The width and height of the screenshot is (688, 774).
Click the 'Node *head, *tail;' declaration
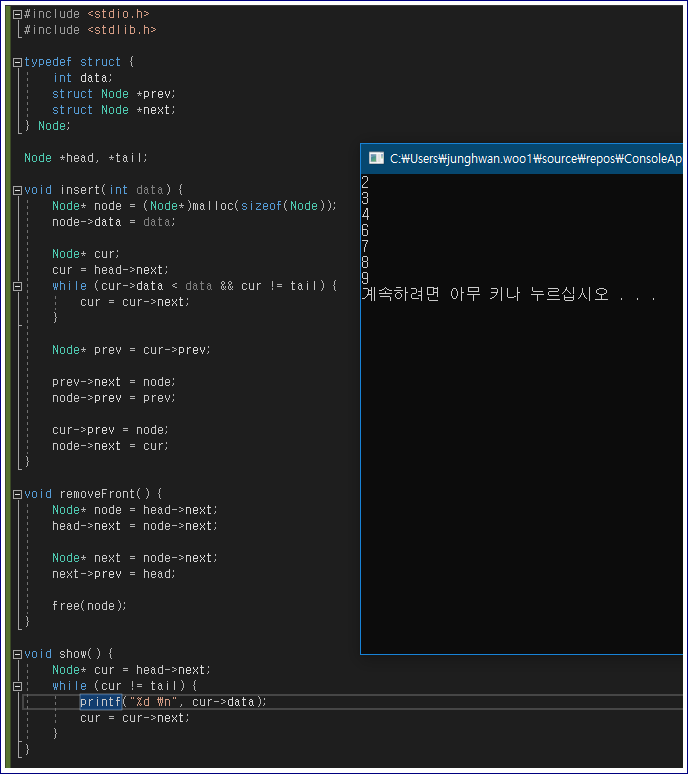click(86, 158)
